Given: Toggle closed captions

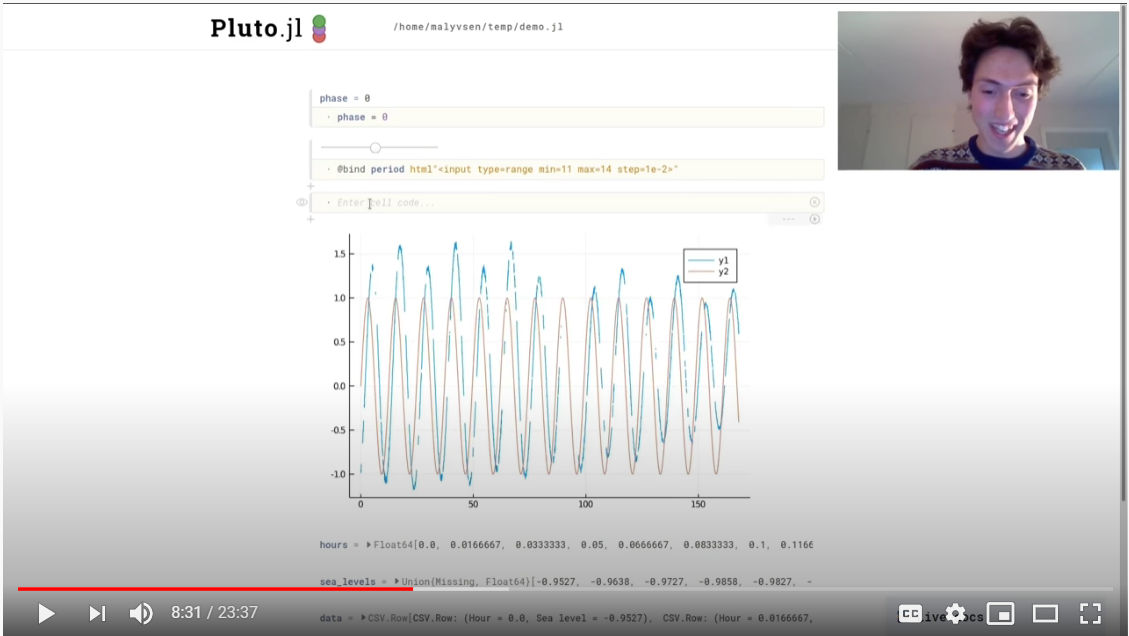Looking at the screenshot, I should [x=910, y=613].
